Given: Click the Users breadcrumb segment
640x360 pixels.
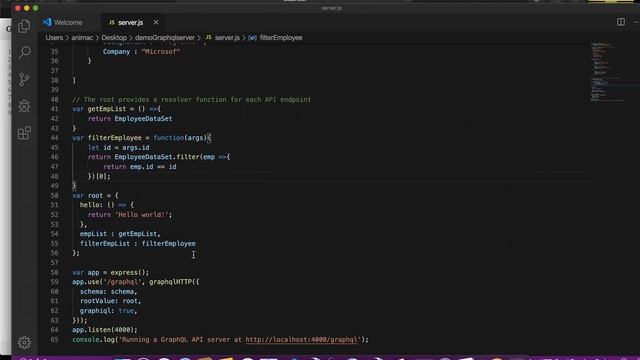Looking at the screenshot, I should click(54, 38).
